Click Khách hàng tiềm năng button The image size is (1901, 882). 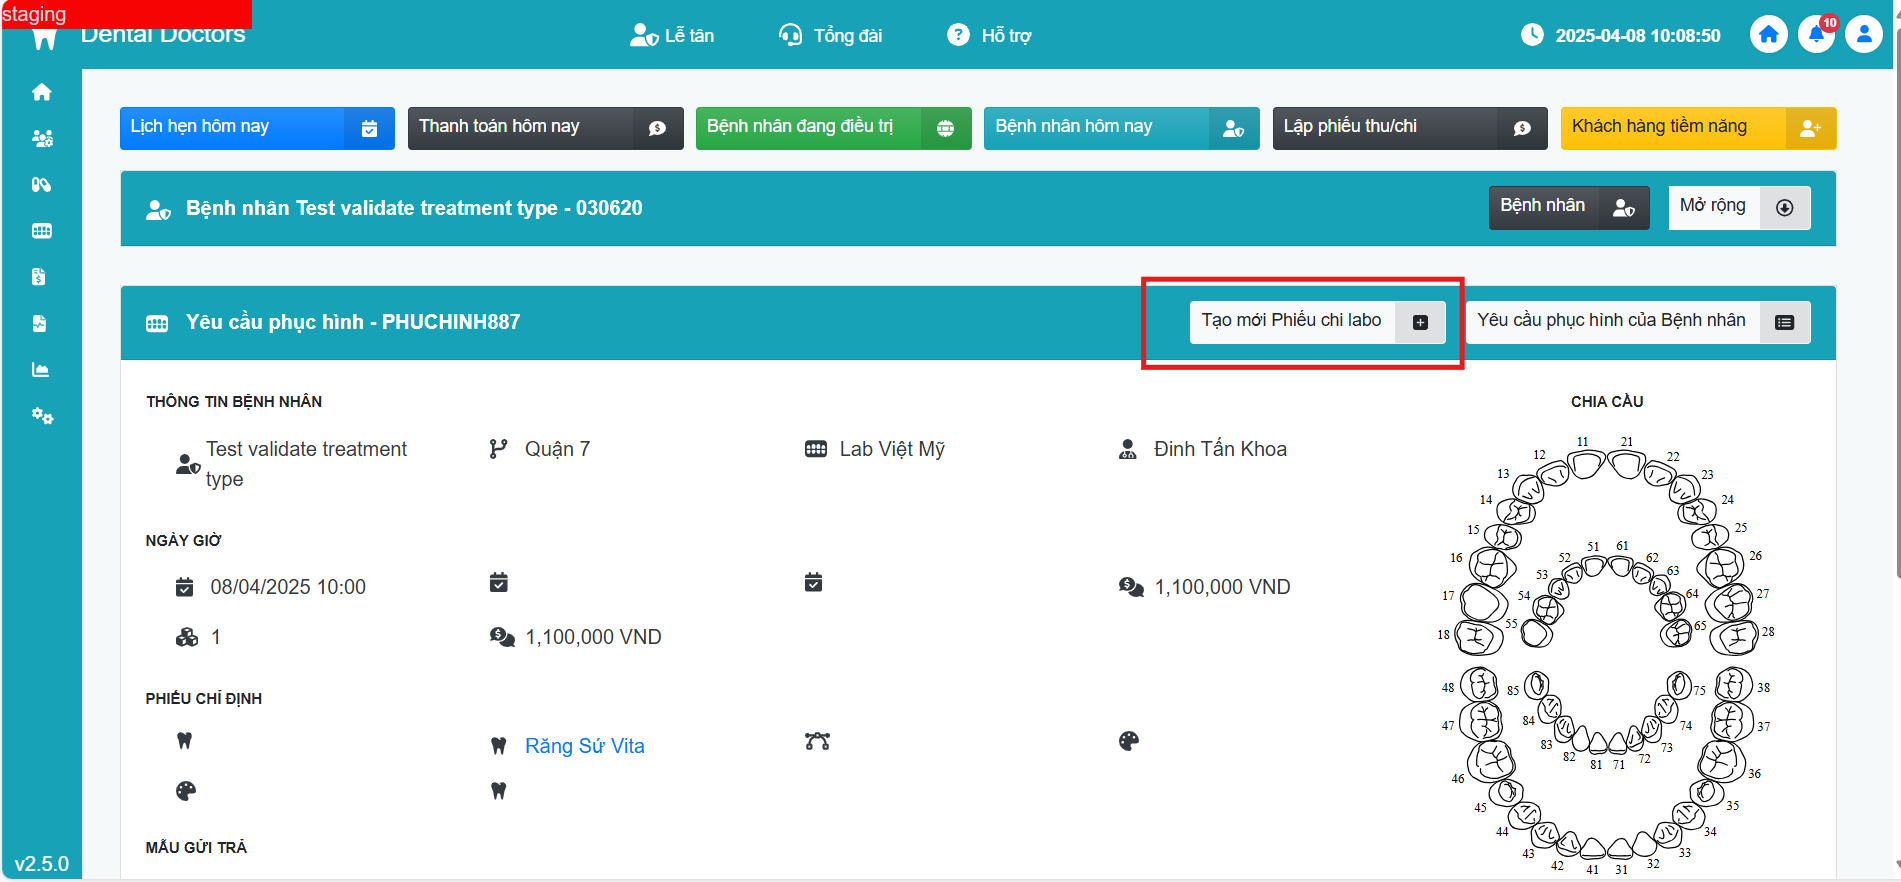pyautogui.click(x=1697, y=128)
